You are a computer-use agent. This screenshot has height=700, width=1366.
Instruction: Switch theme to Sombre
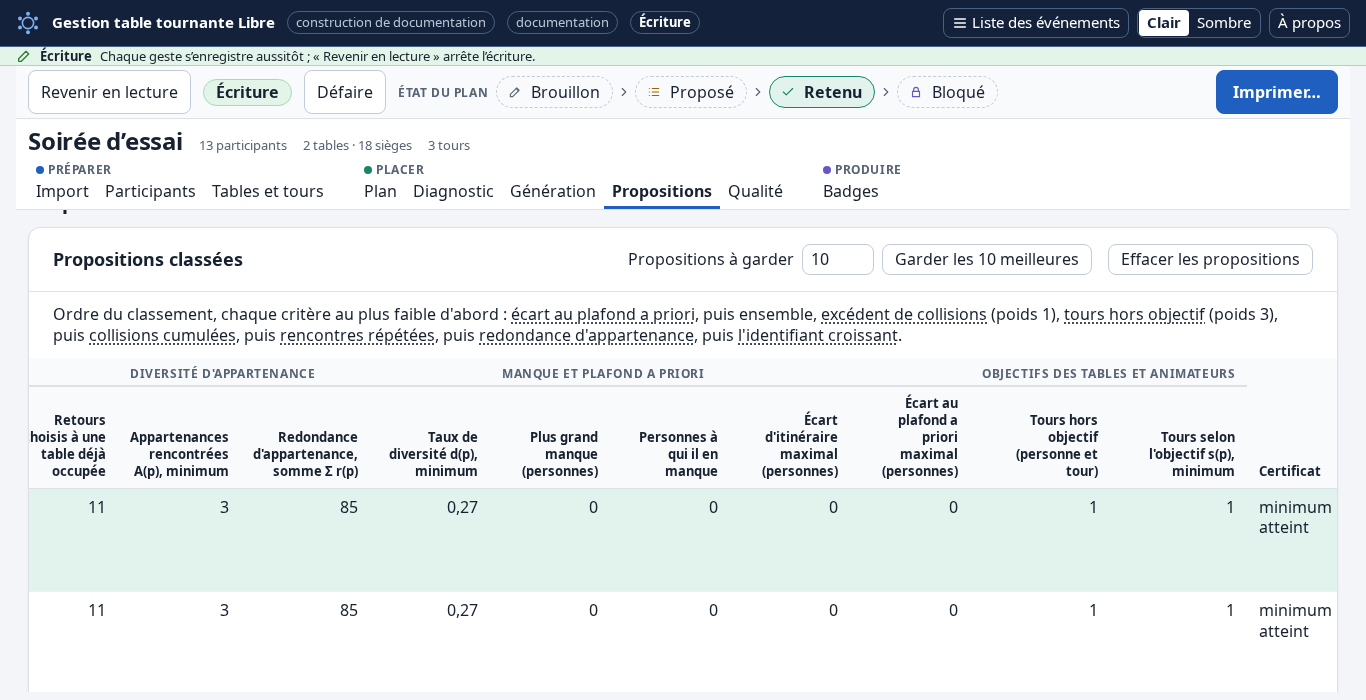[x=1224, y=23]
